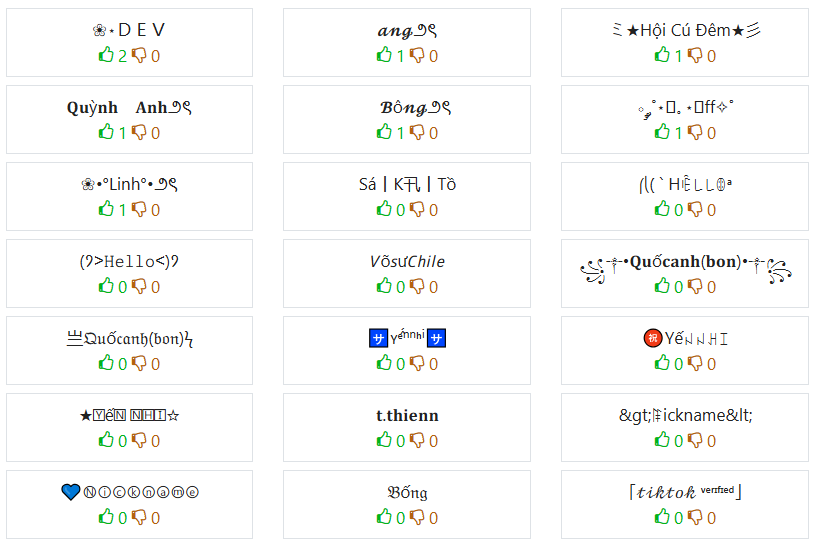Thumbs up the Hội Cú Đêm nickname
The height and width of the screenshot is (543, 814).
coord(662,55)
